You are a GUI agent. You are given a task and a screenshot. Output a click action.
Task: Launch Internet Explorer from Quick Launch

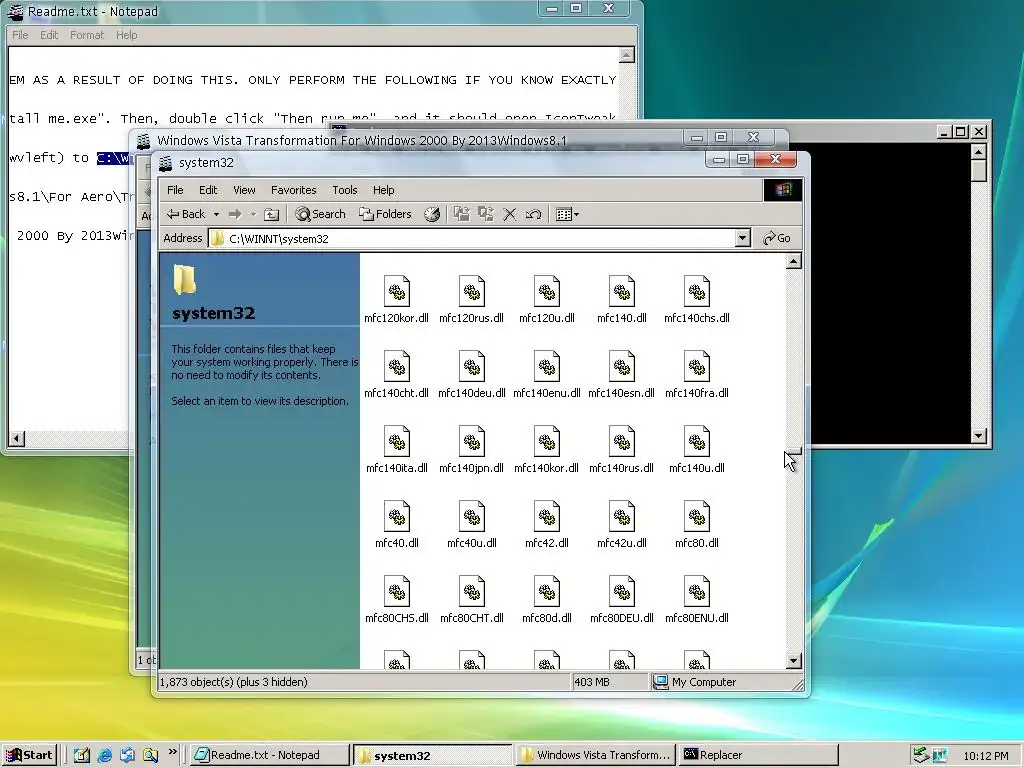click(x=104, y=755)
